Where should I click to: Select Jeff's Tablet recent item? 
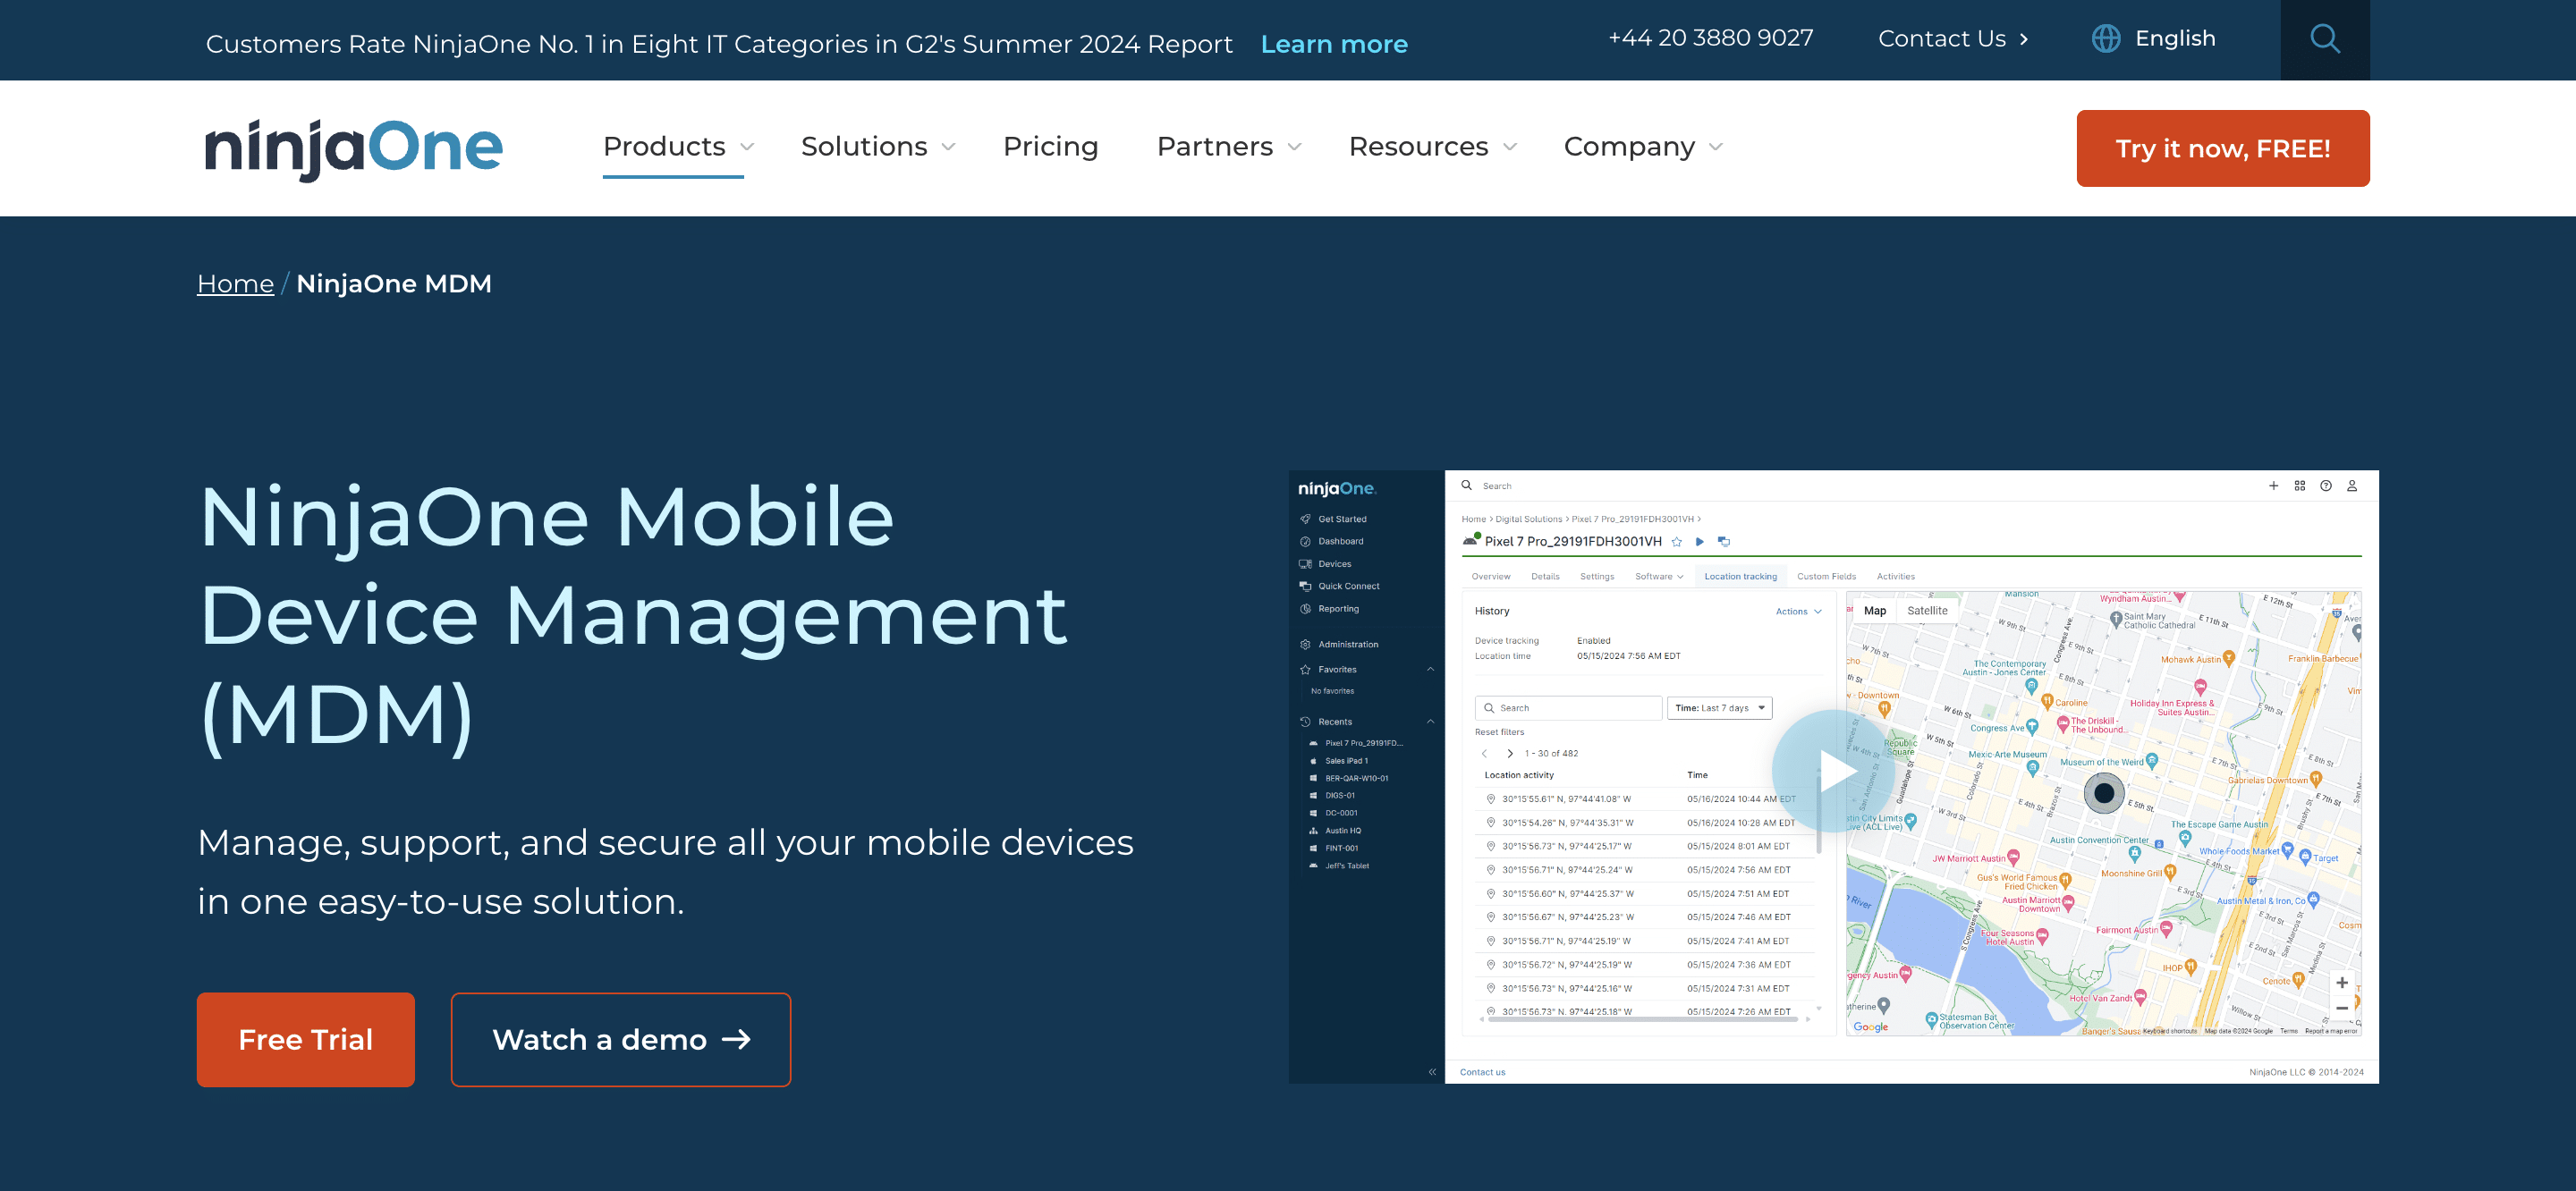pos(1346,865)
